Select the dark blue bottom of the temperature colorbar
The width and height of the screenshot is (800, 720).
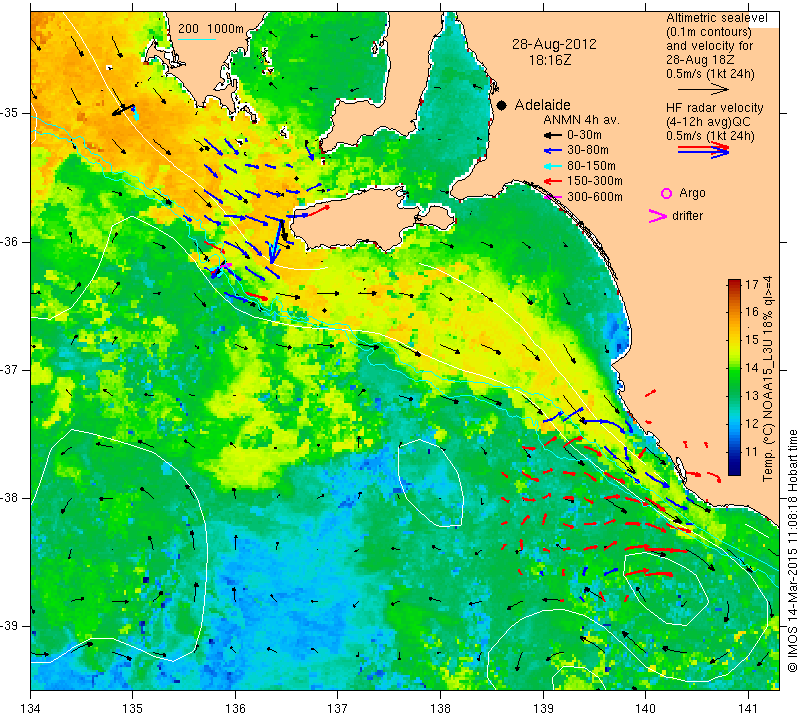tap(734, 470)
